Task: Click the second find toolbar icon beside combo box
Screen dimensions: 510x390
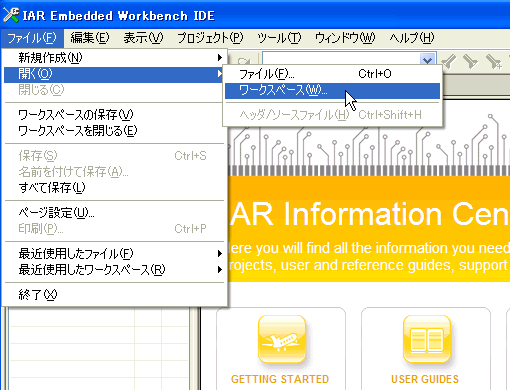Action: pyautogui.click(x=470, y=61)
